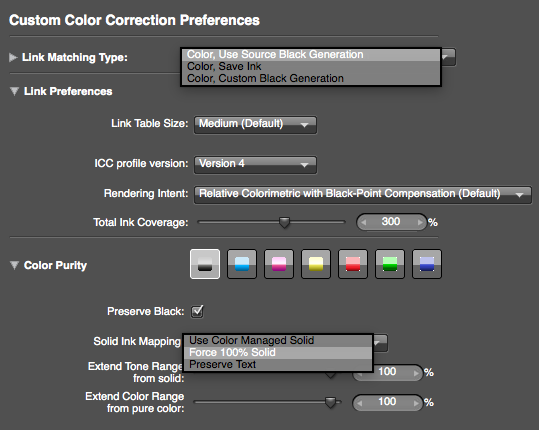Image resolution: width=539 pixels, height=430 pixels.
Task: Open the Link Table Size dropdown
Action: click(x=255, y=124)
